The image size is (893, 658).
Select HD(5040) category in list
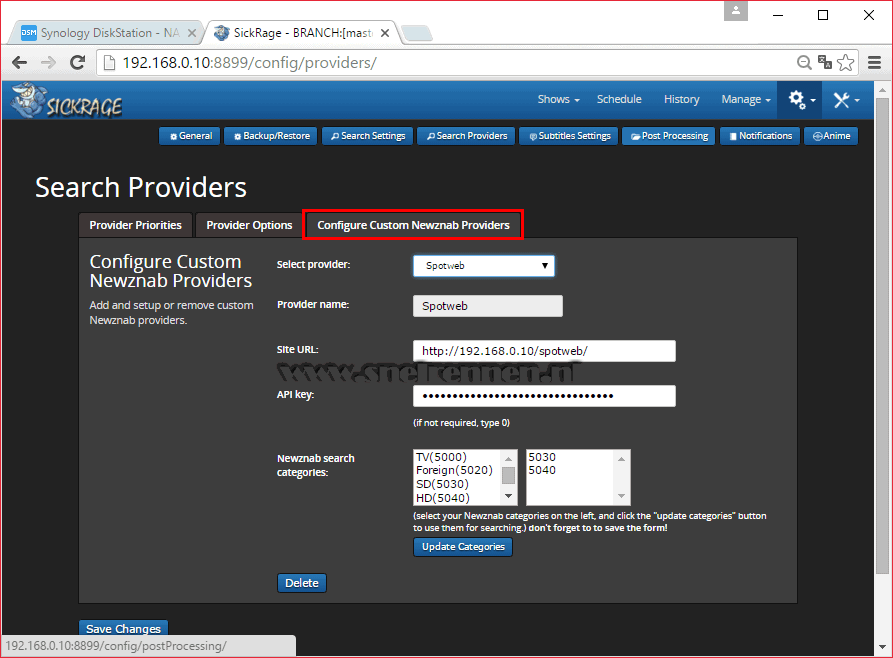pyautogui.click(x=443, y=498)
